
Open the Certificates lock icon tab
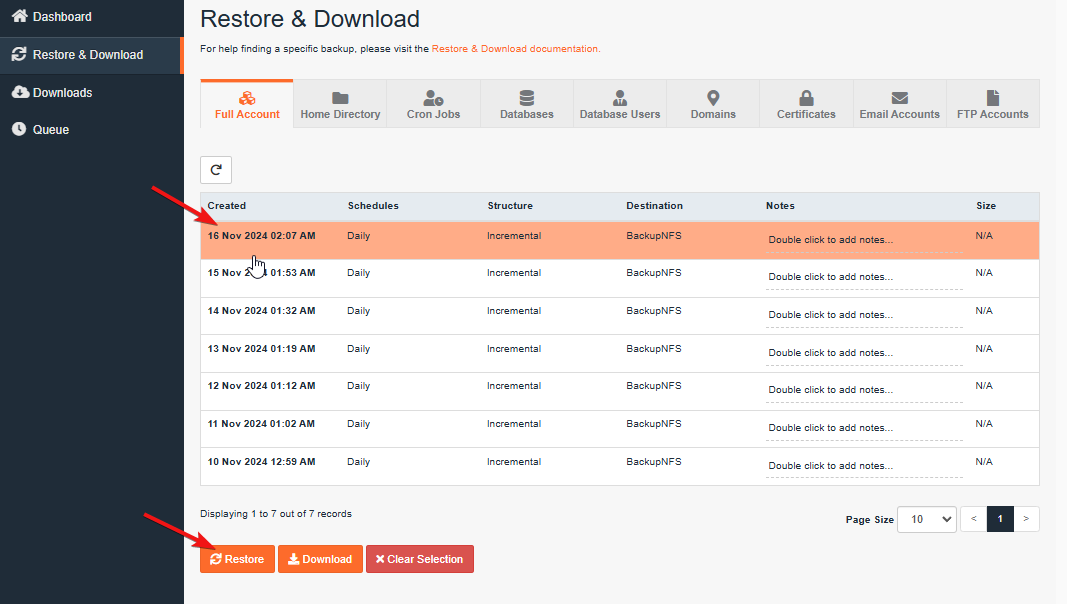(x=806, y=98)
